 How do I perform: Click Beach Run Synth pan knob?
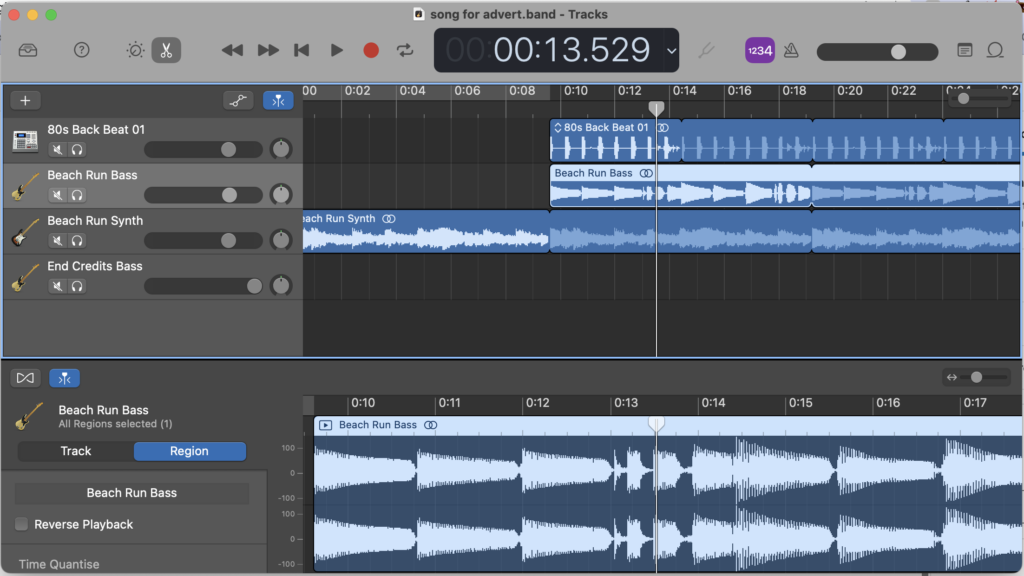point(281,240)
